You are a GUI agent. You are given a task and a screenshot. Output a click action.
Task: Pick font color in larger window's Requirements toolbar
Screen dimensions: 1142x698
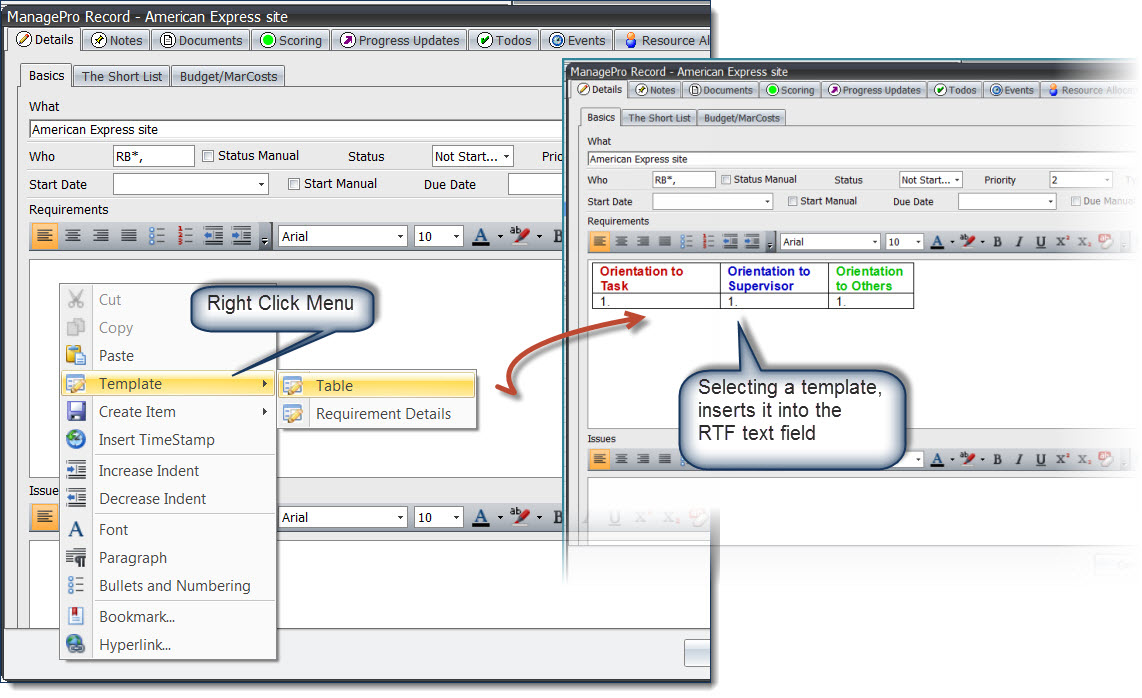click(481, 236)
